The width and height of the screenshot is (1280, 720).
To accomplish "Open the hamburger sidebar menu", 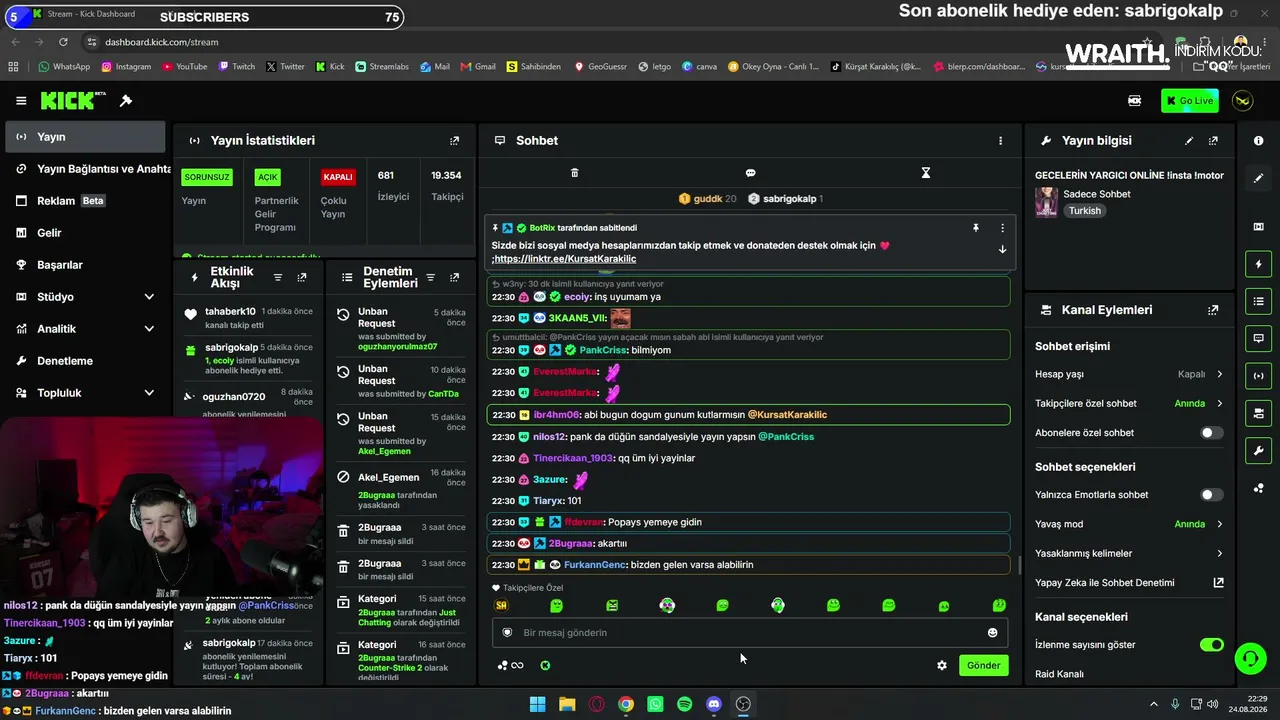I will coord(21,100).
